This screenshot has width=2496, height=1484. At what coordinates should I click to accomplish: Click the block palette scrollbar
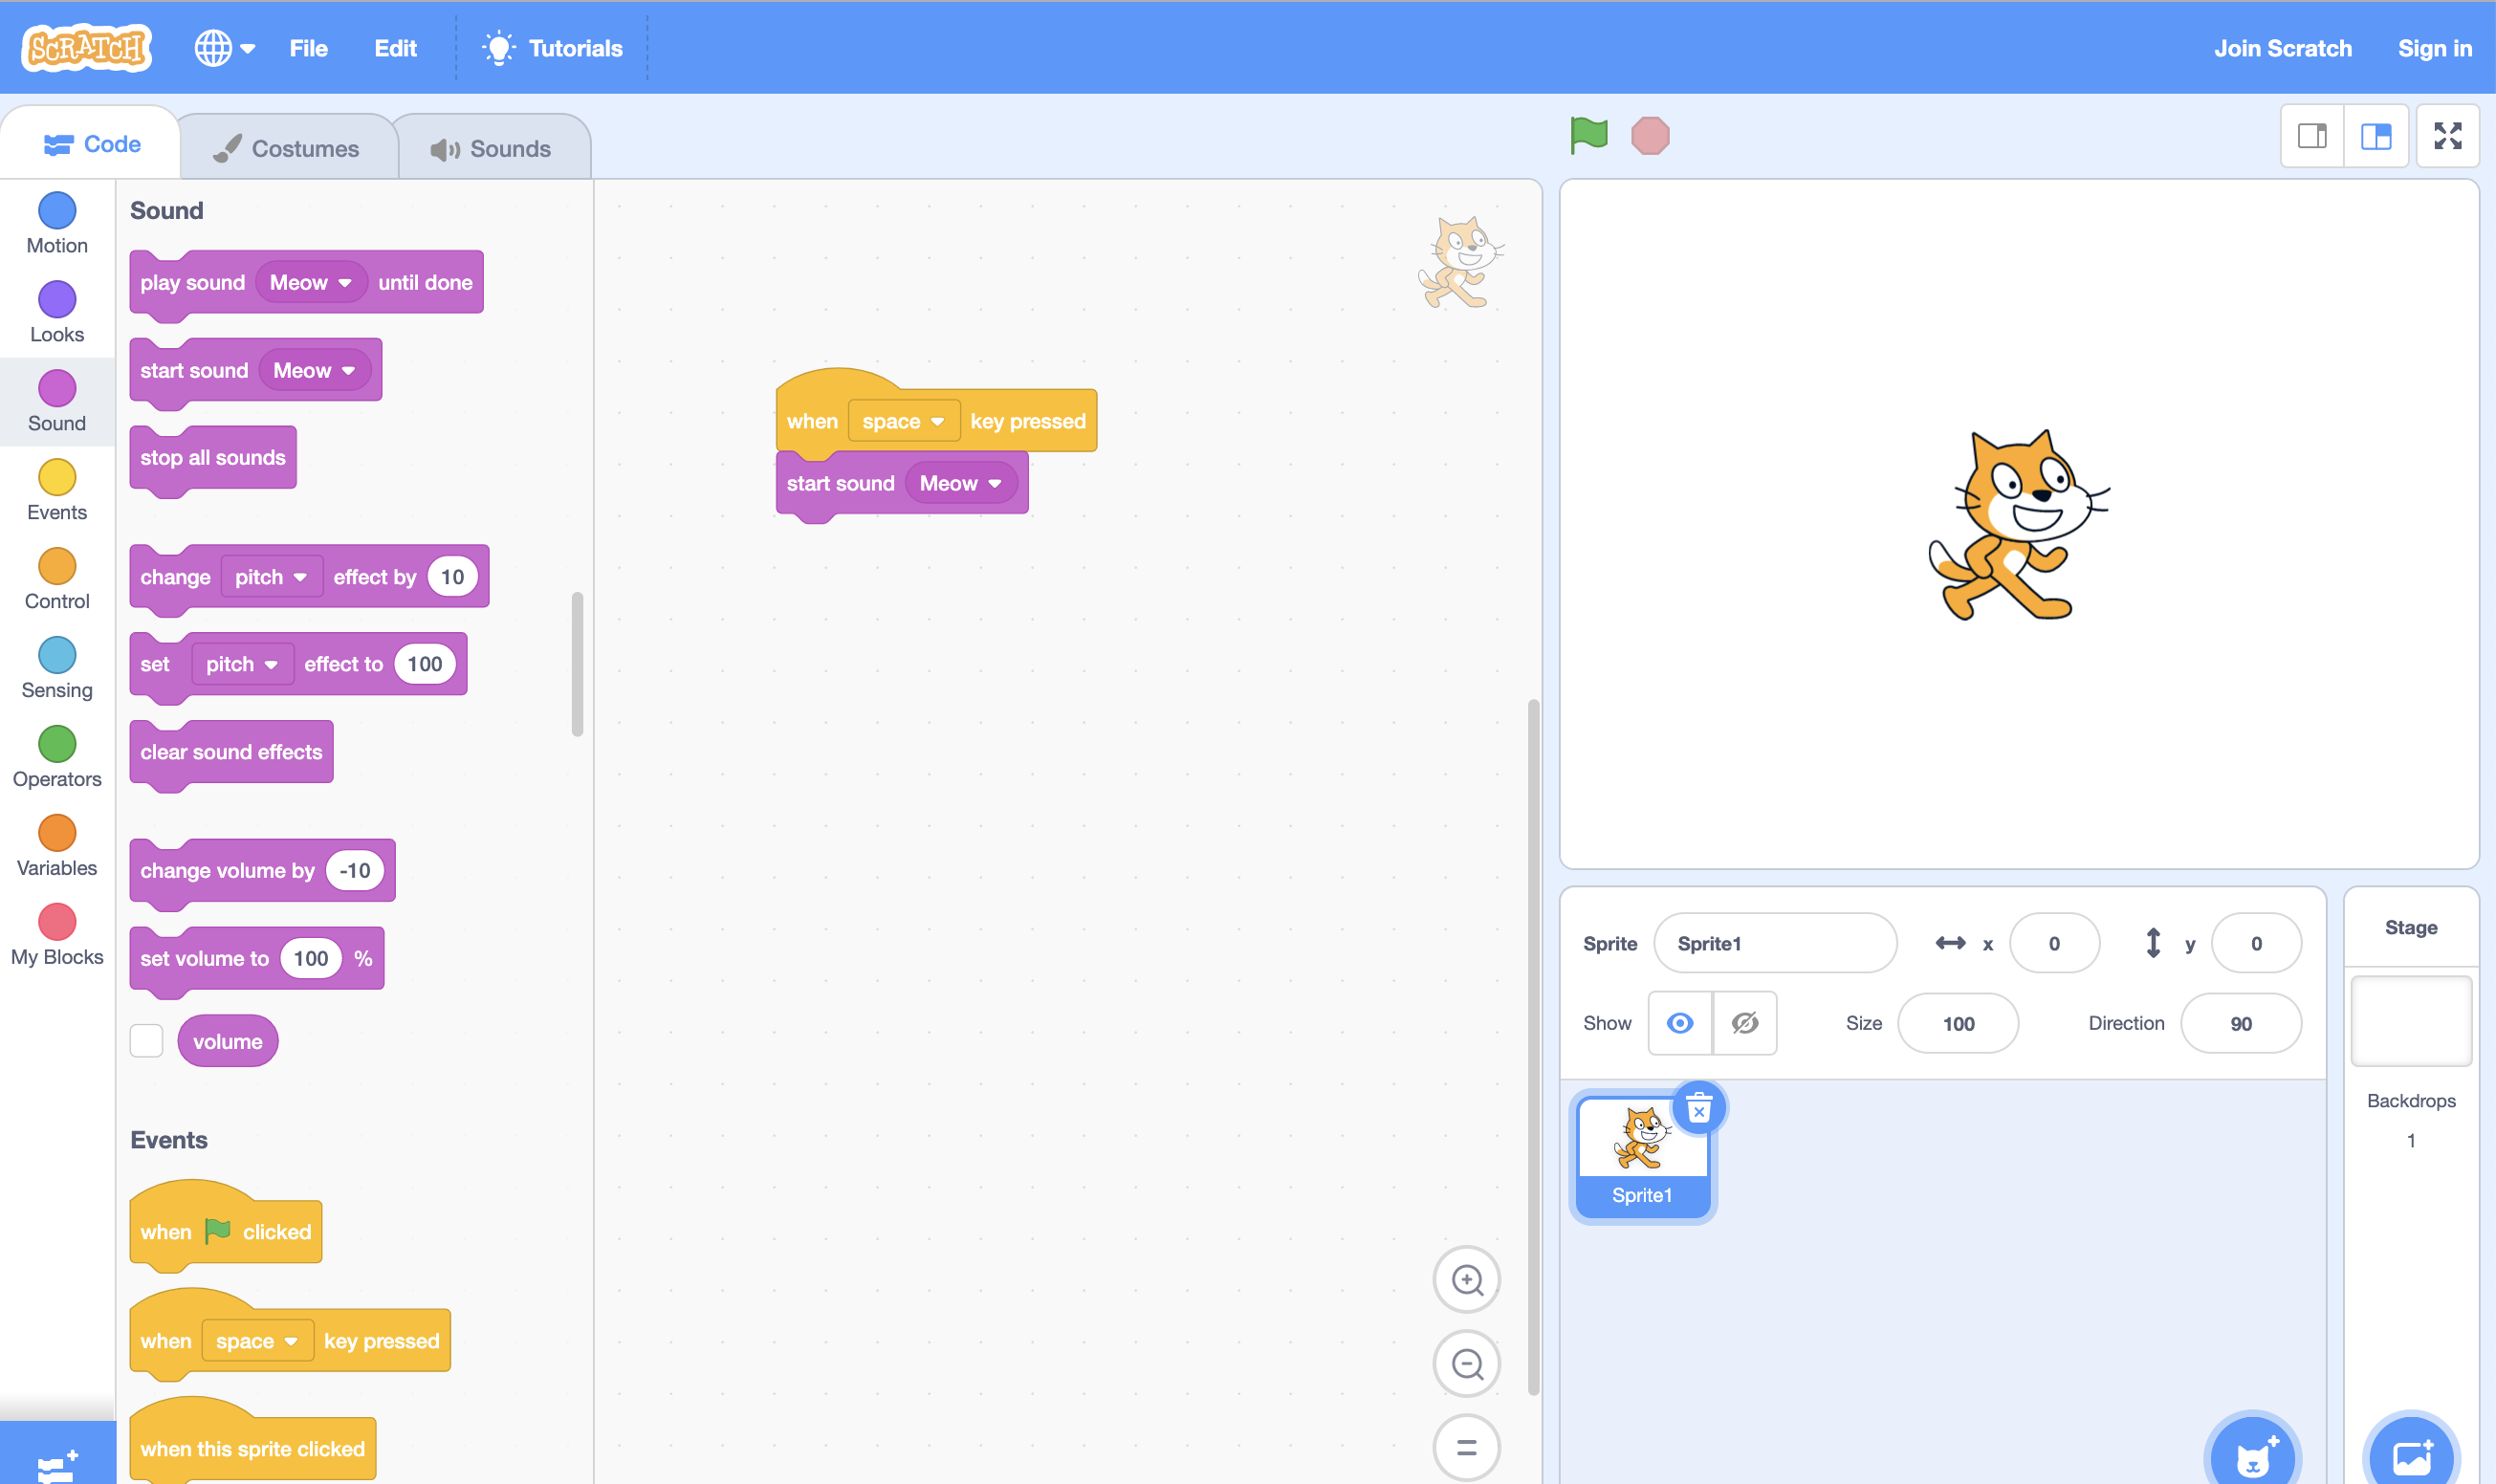point(577,664)
